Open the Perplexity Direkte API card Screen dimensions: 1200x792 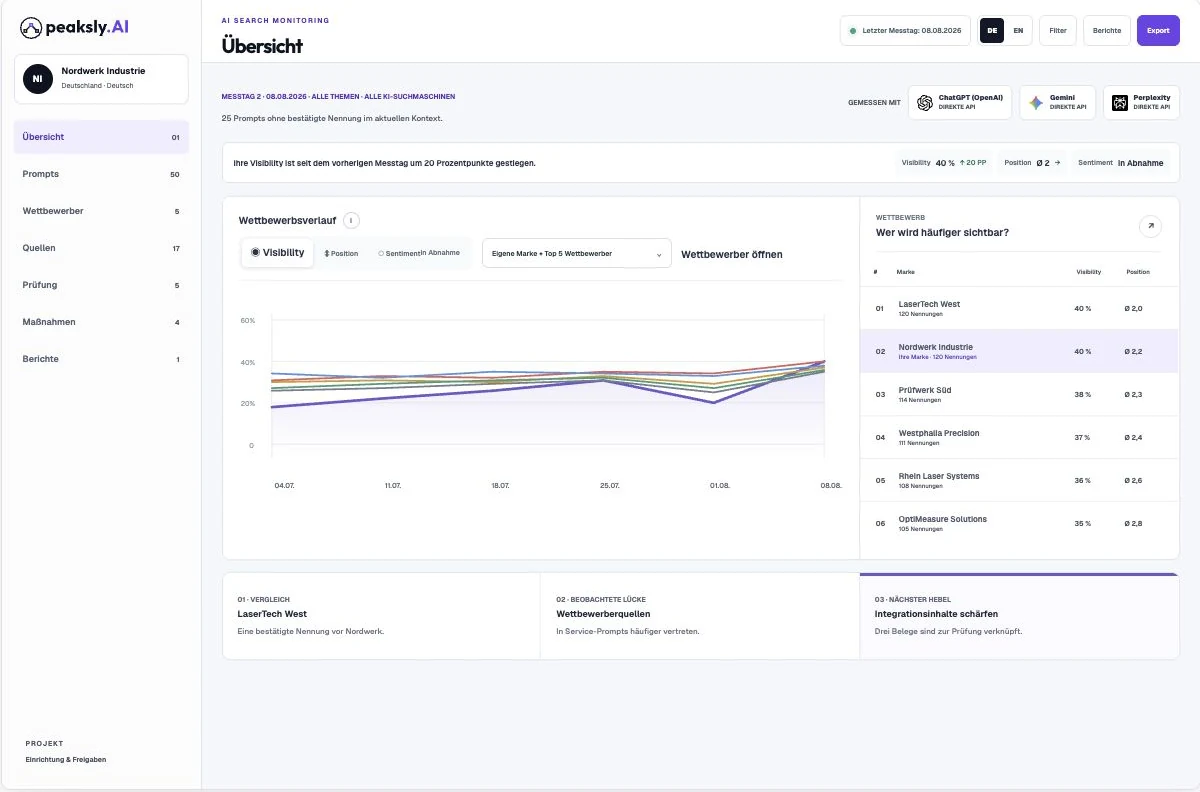1141,103
